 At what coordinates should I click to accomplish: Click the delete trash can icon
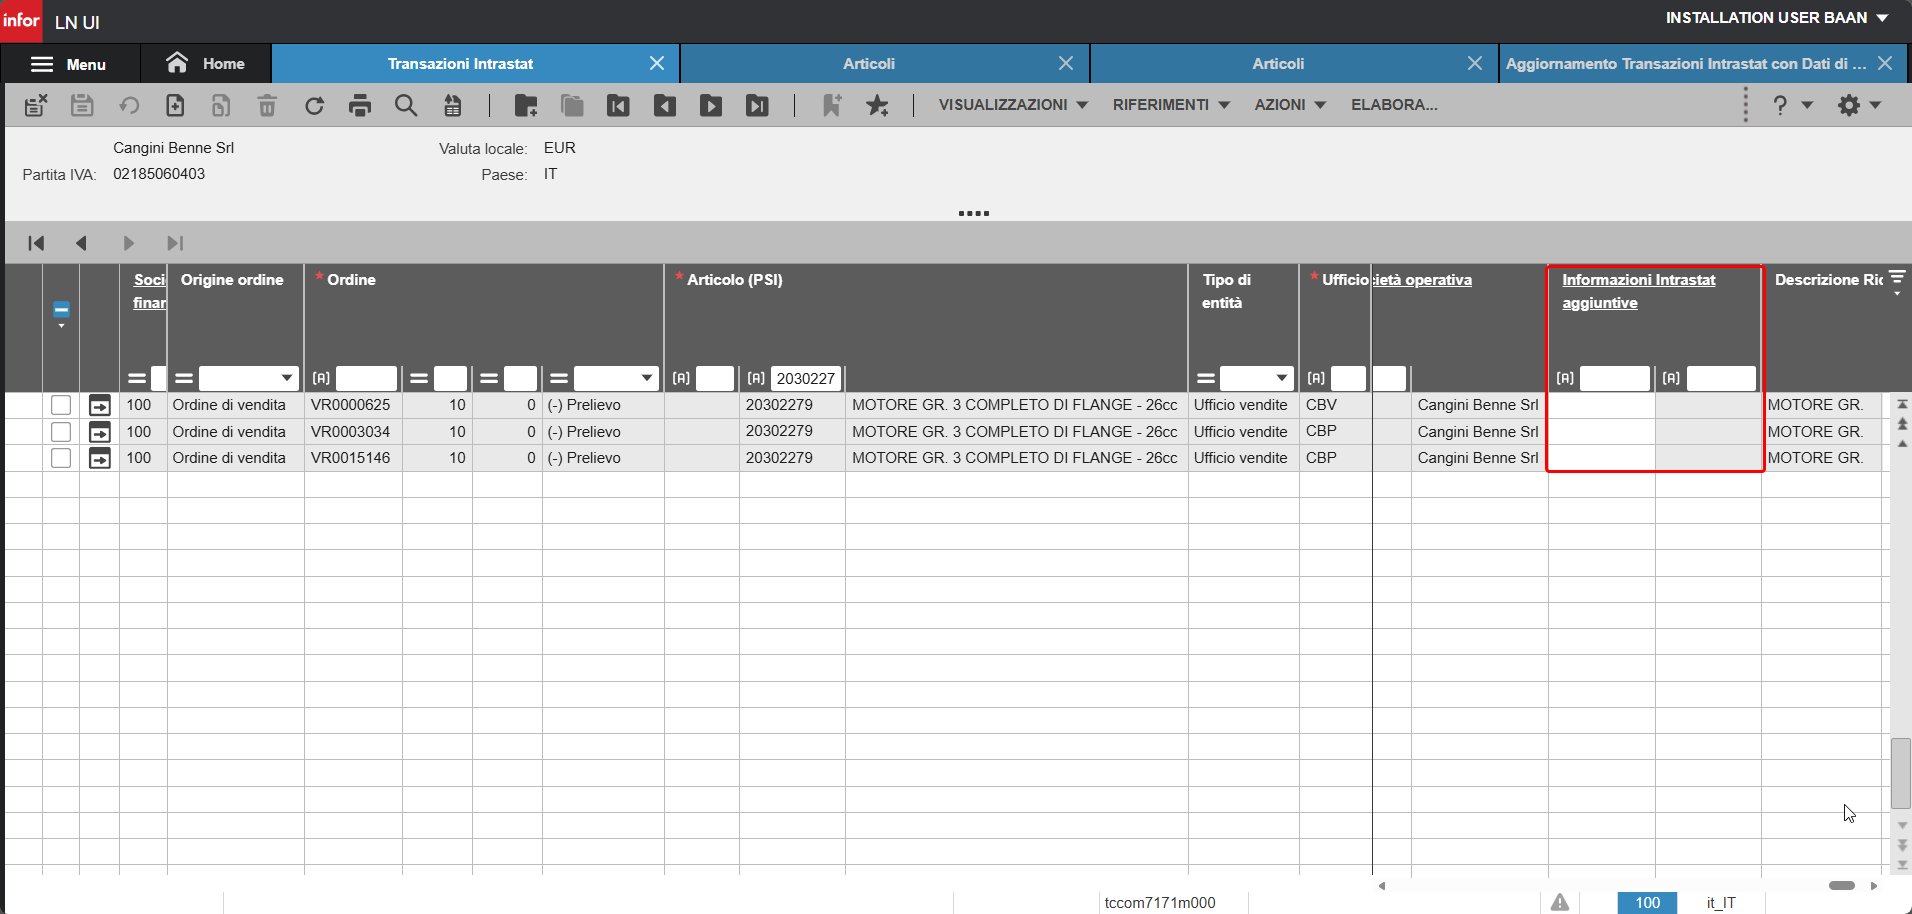point(267,105)
